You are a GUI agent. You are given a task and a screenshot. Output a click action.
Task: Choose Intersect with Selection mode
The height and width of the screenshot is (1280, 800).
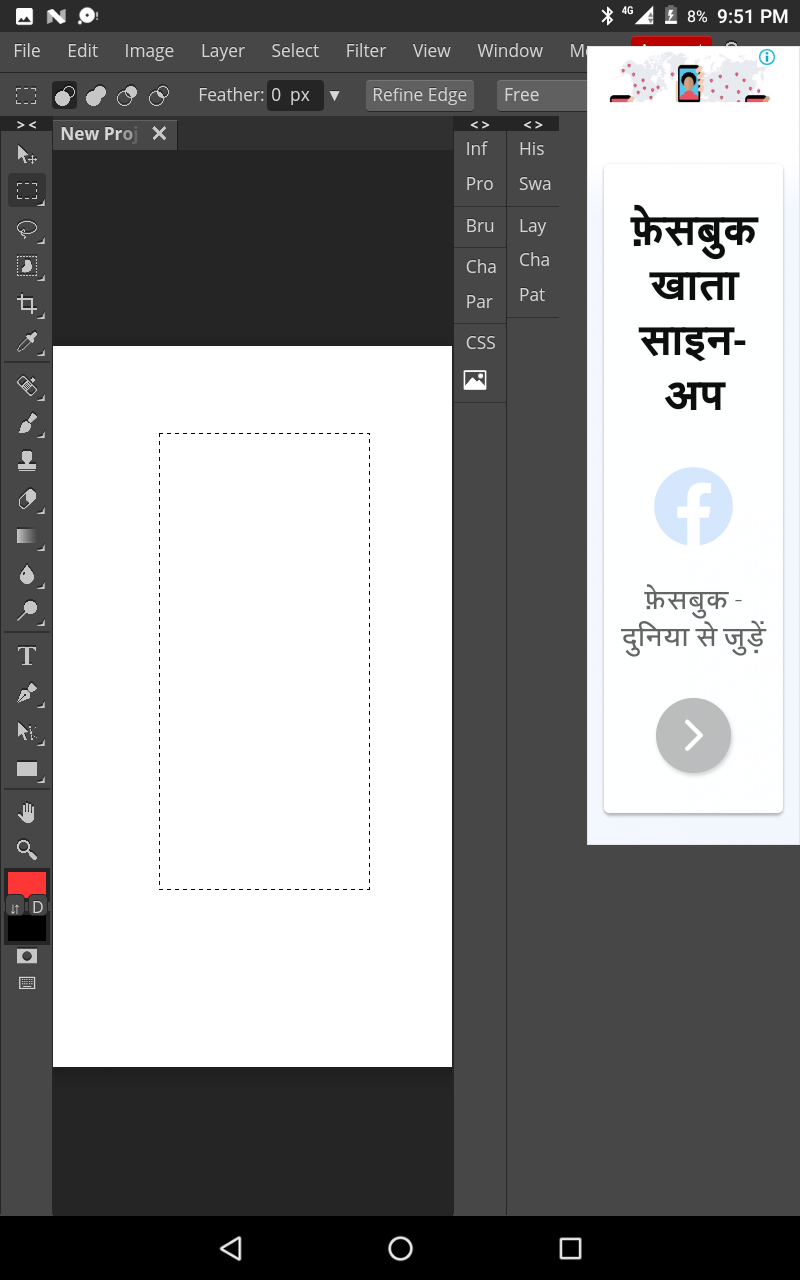158,96
